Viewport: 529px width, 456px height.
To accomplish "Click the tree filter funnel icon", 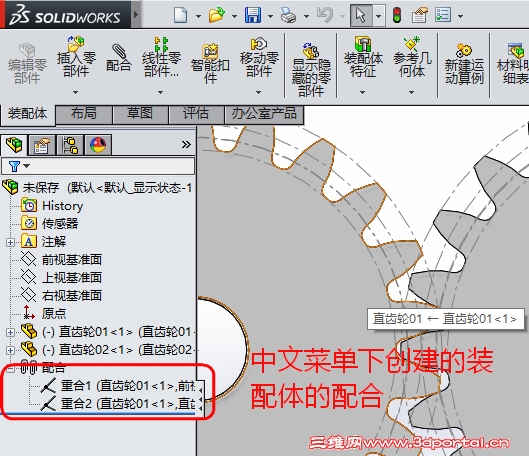I will click(x=14, y=166).
